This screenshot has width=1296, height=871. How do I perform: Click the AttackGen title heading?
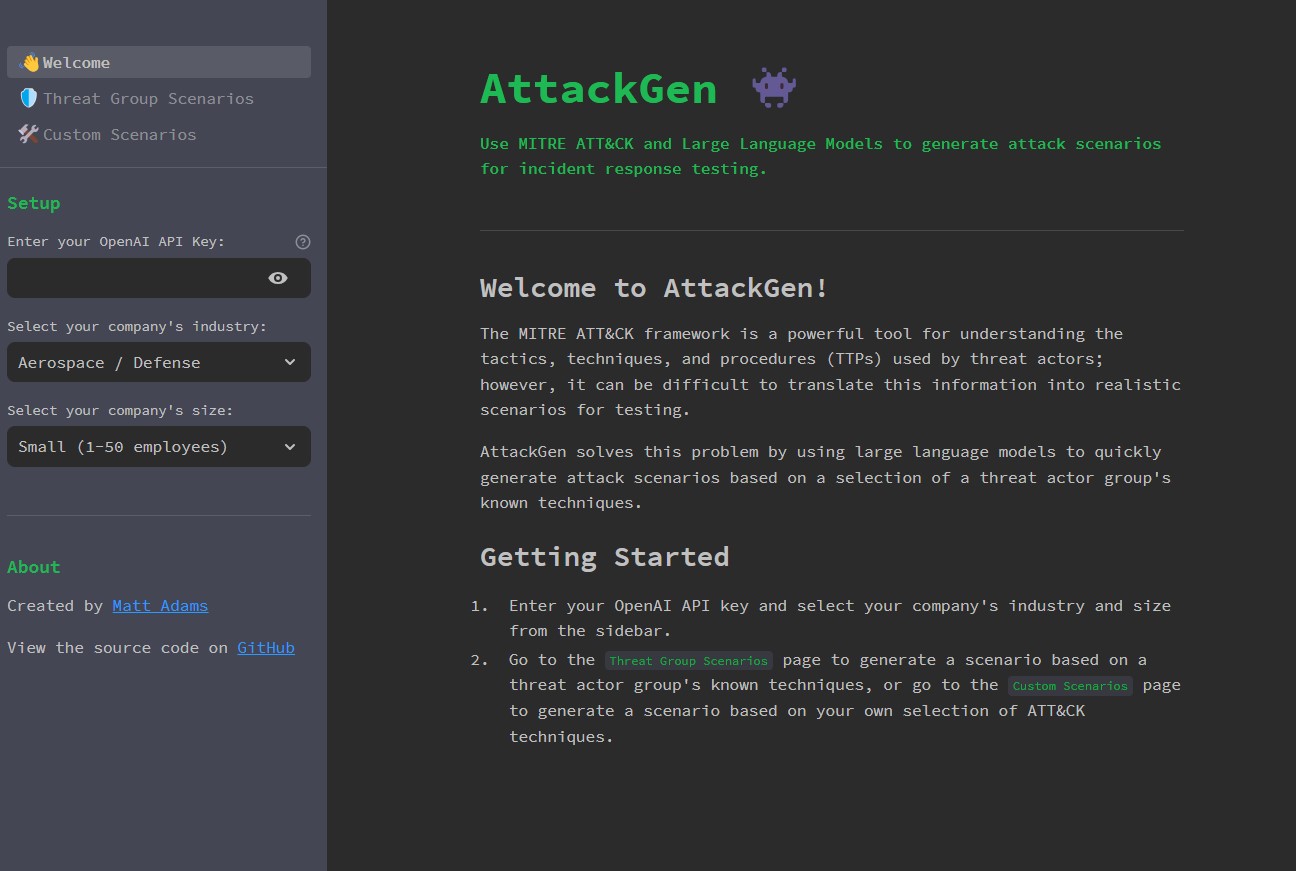pyautogui.click(x=599, y=89)
